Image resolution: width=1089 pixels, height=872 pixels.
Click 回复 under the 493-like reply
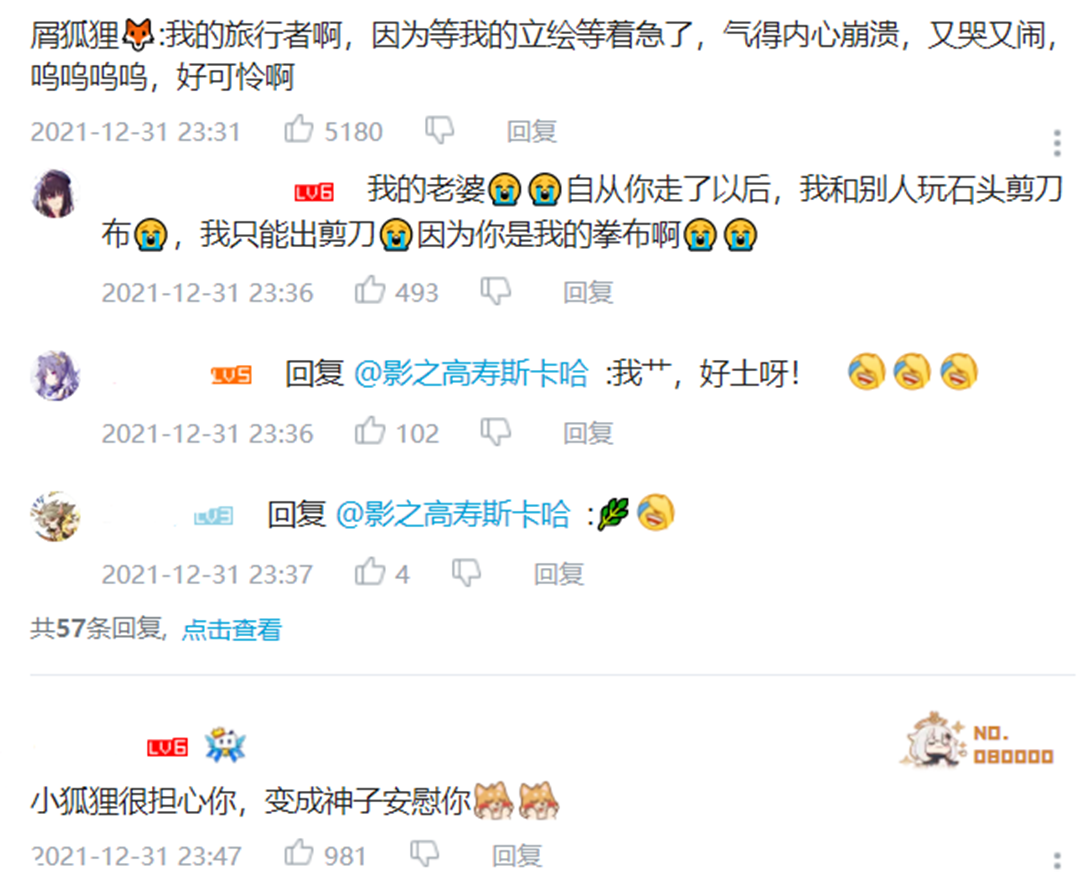click(588, 292)
